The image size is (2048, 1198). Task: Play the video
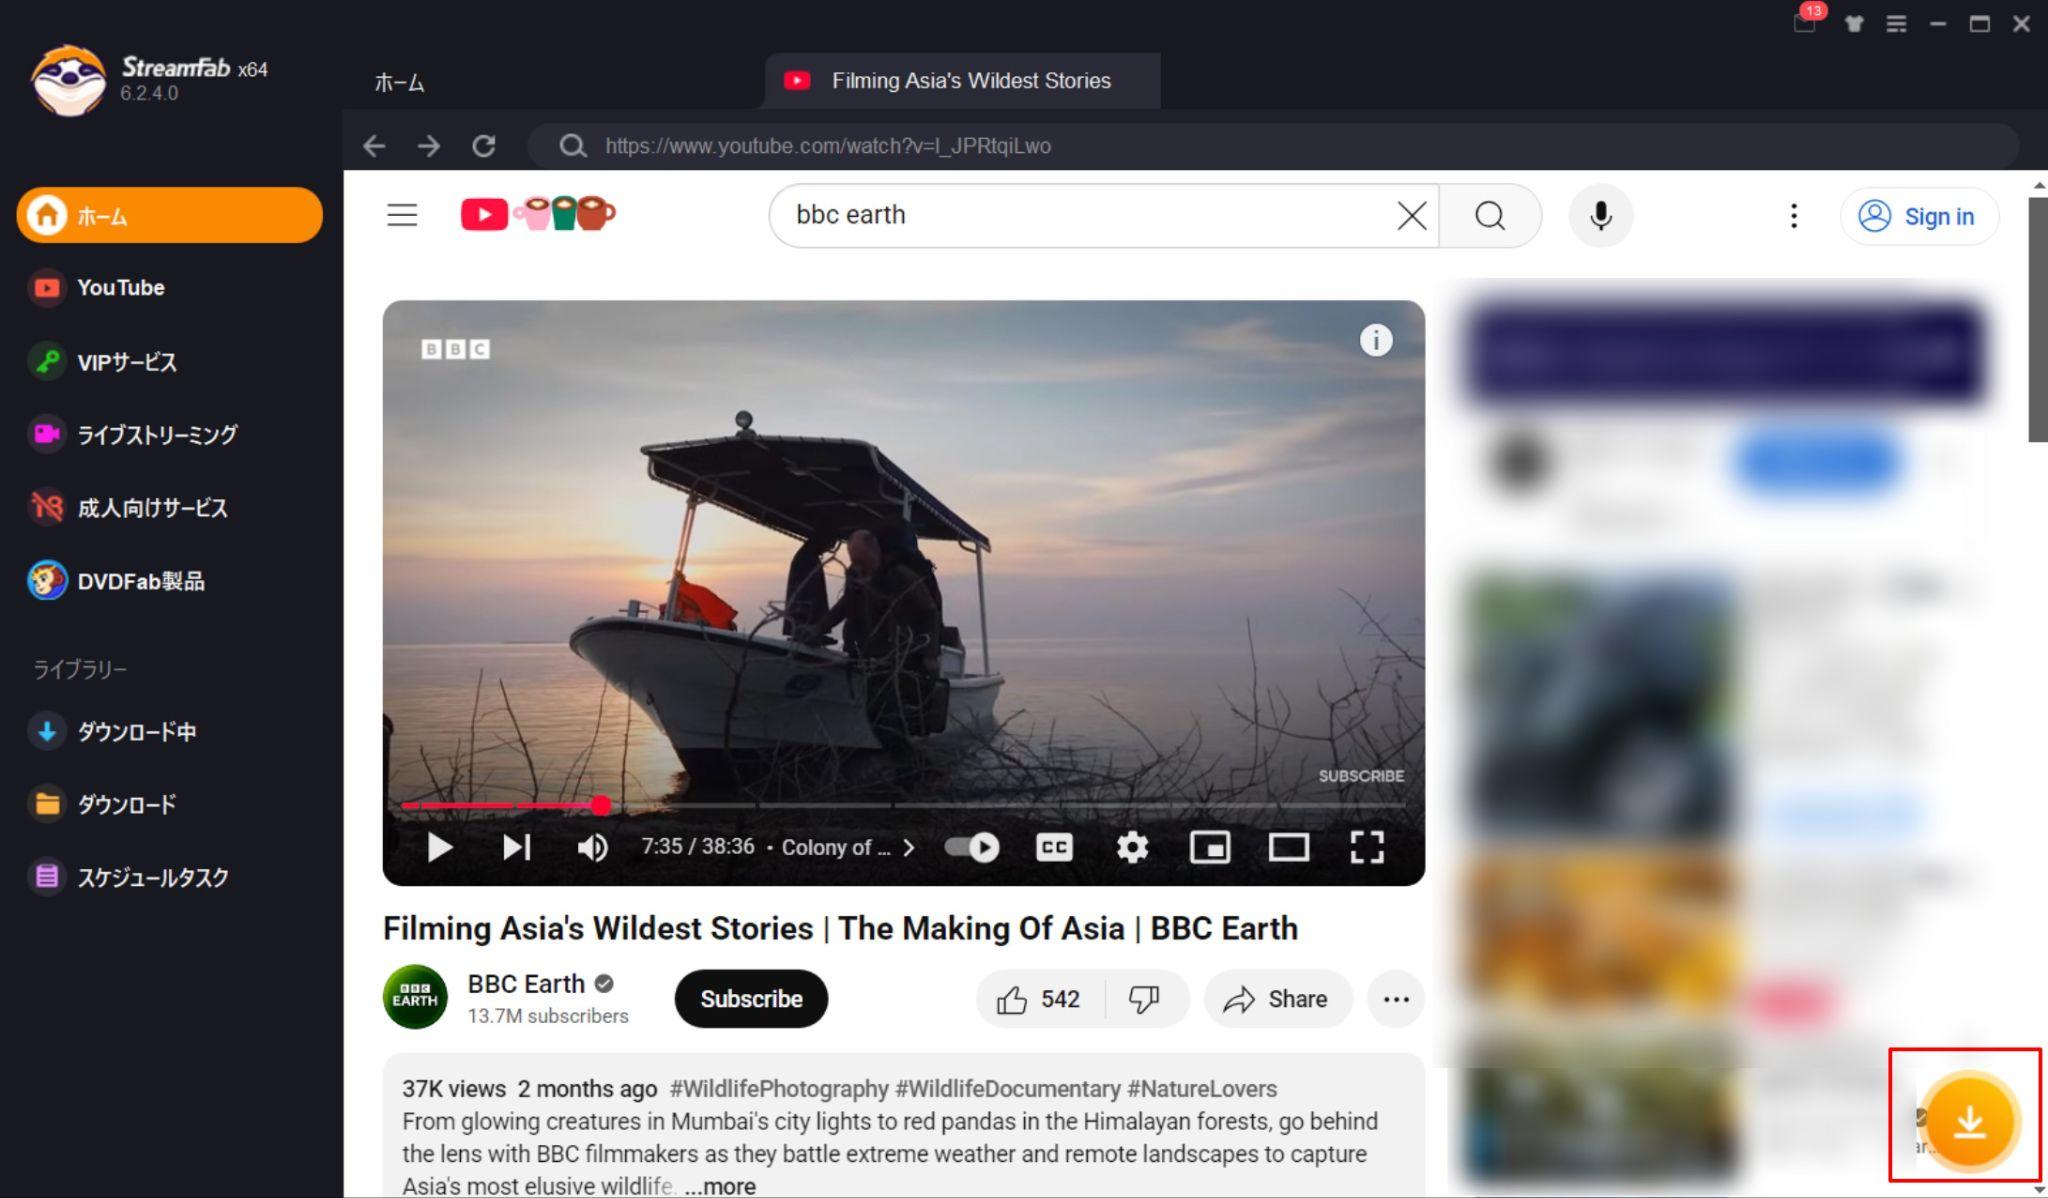[x=439, y=847]
